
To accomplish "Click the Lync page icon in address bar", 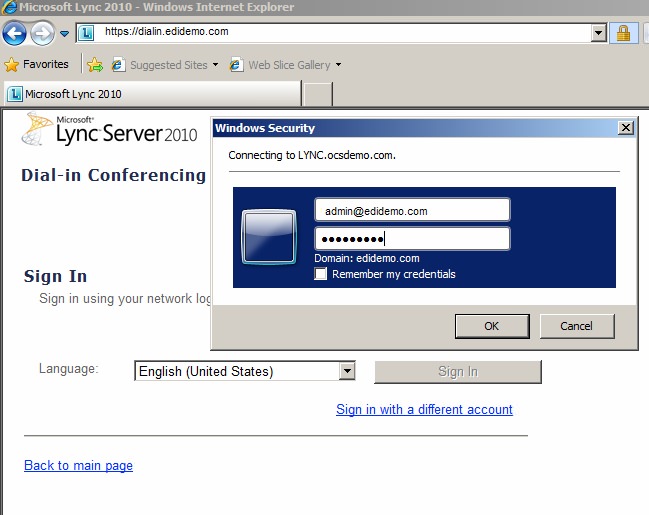I will pyautogui.click(x=86, y=33).
